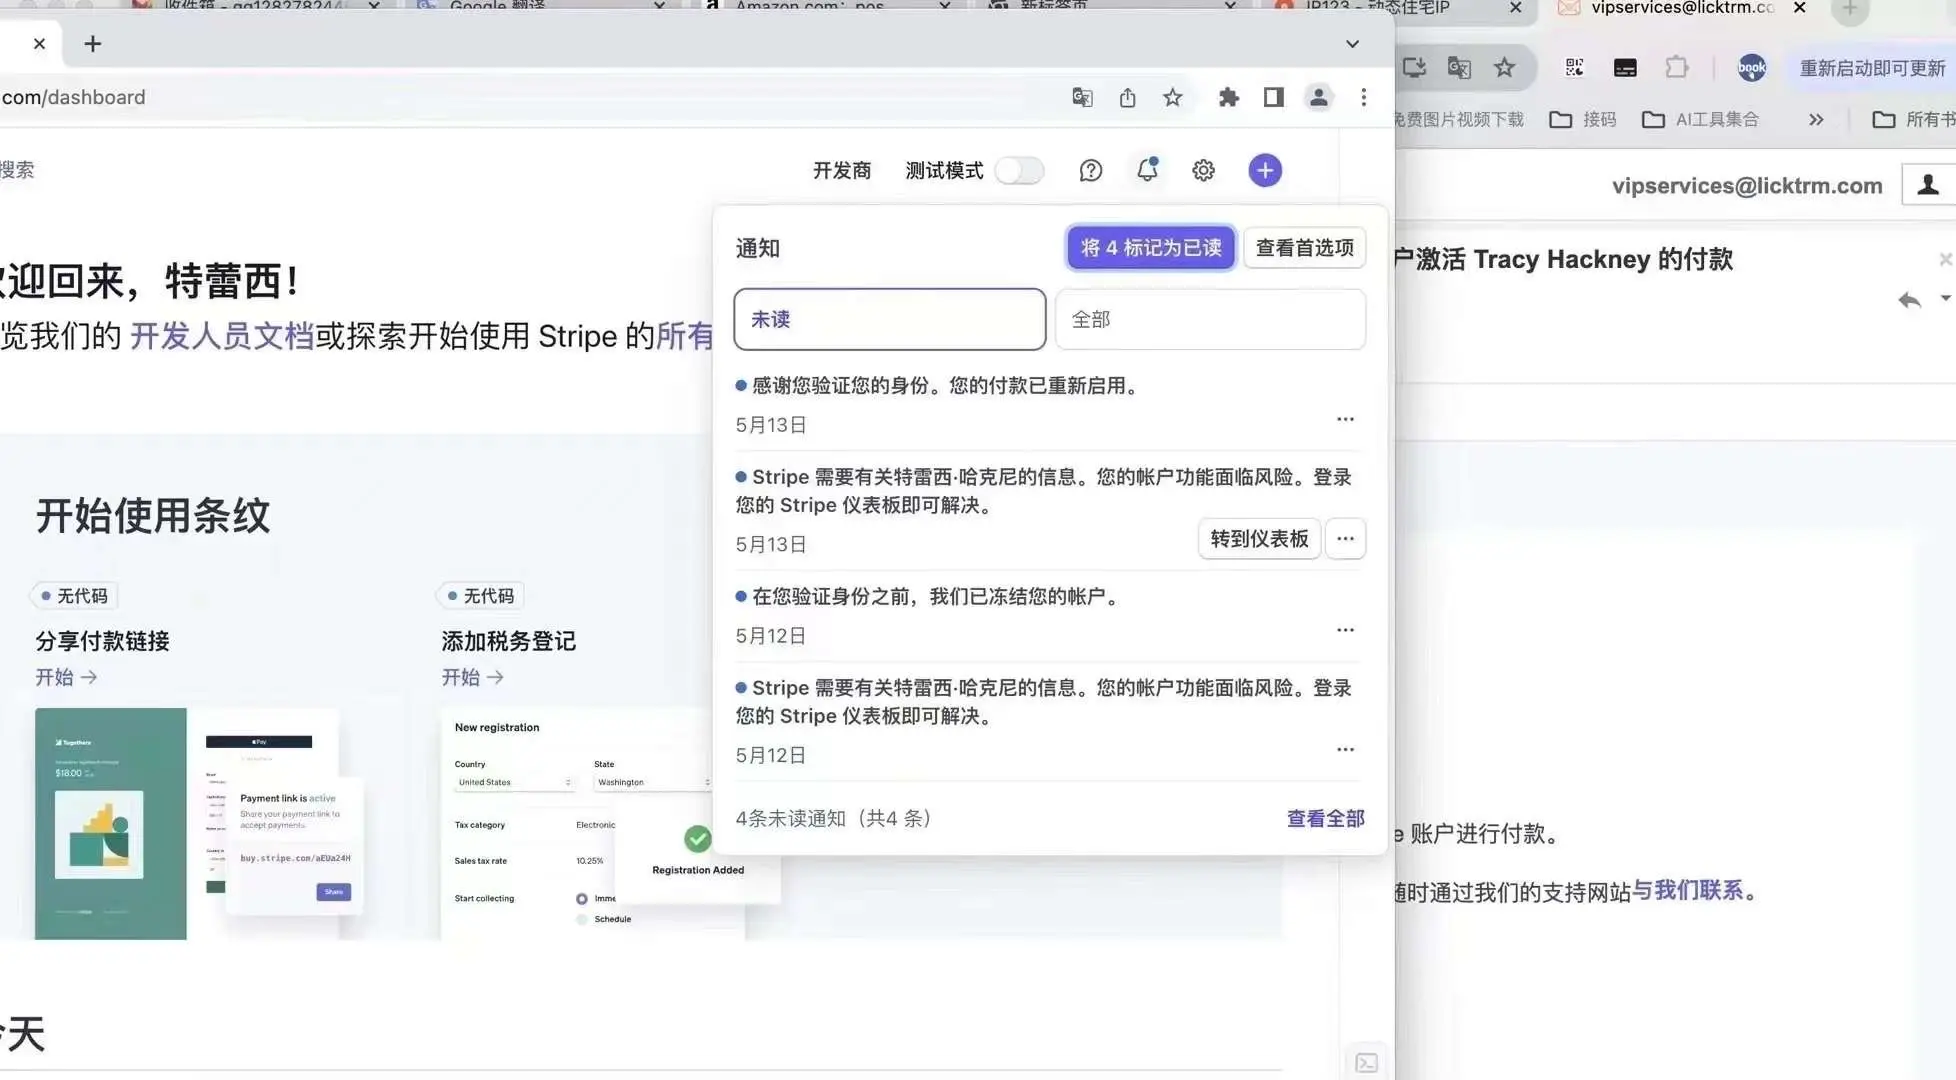Click 将 4 标记为已读 button
1956x1080 pixels.
[1150, 248]
